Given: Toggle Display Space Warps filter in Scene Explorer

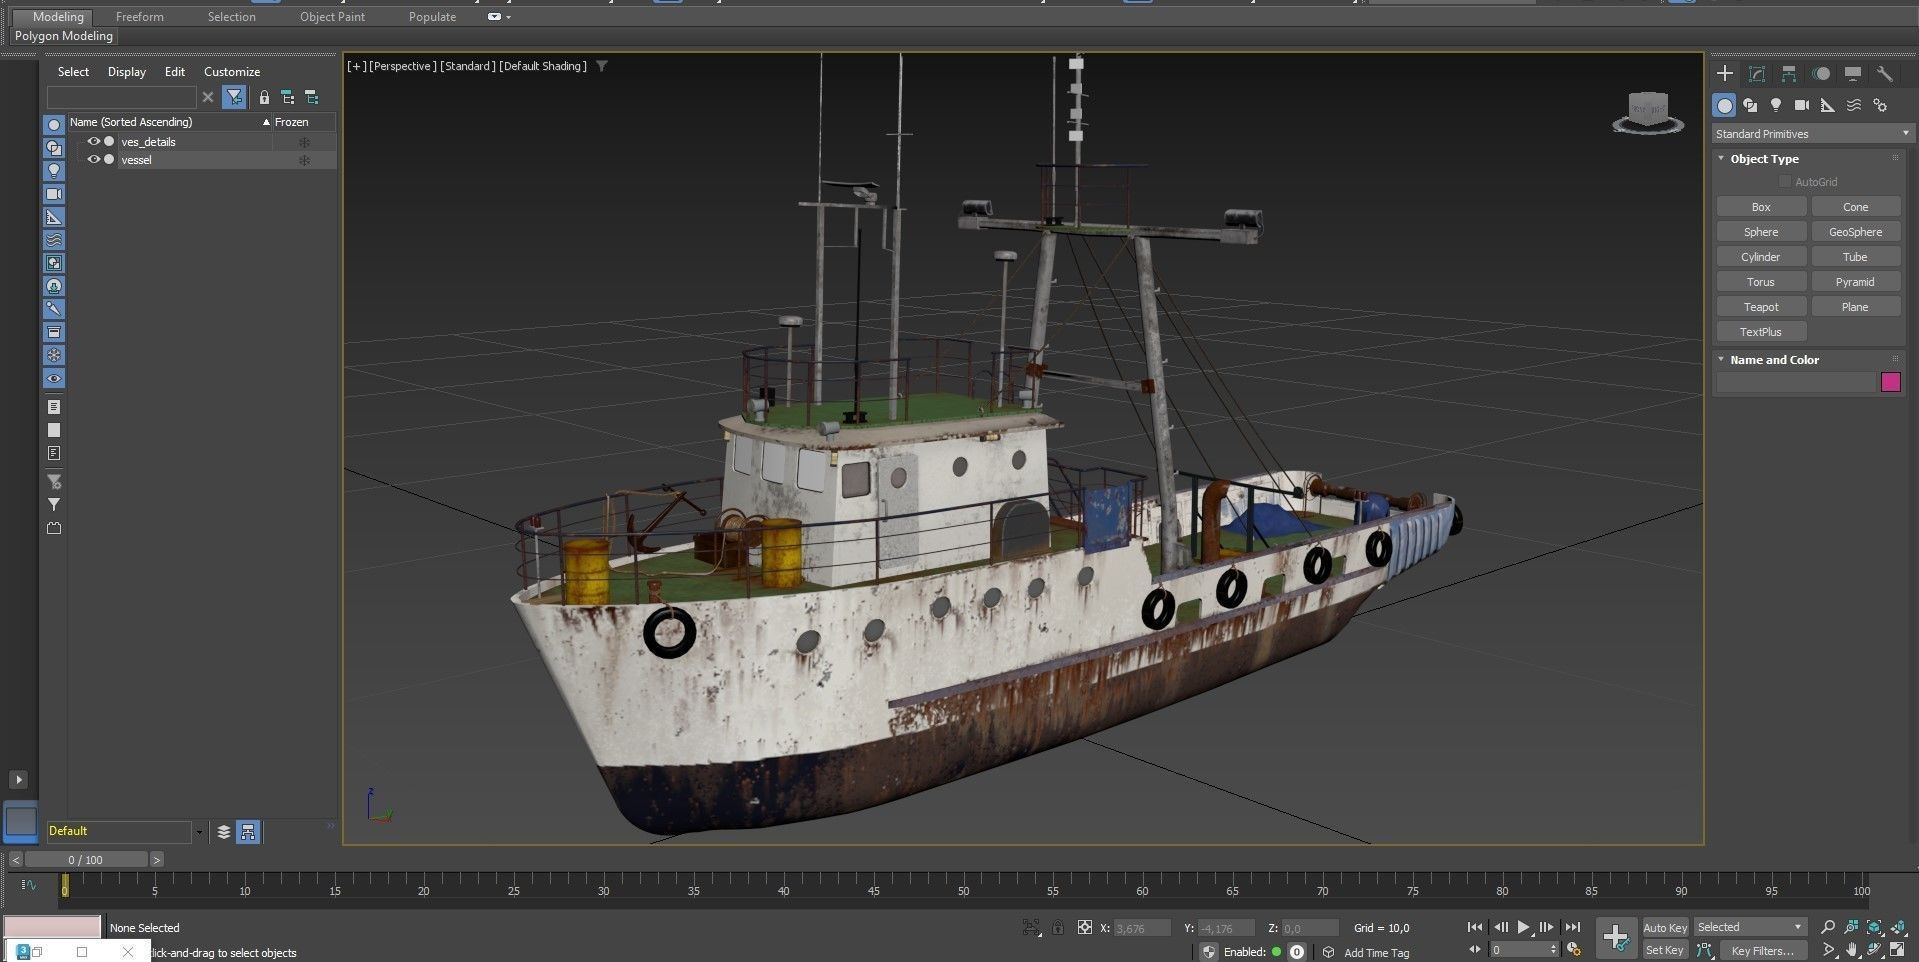Looking at the screenshot, I should 54,240.
